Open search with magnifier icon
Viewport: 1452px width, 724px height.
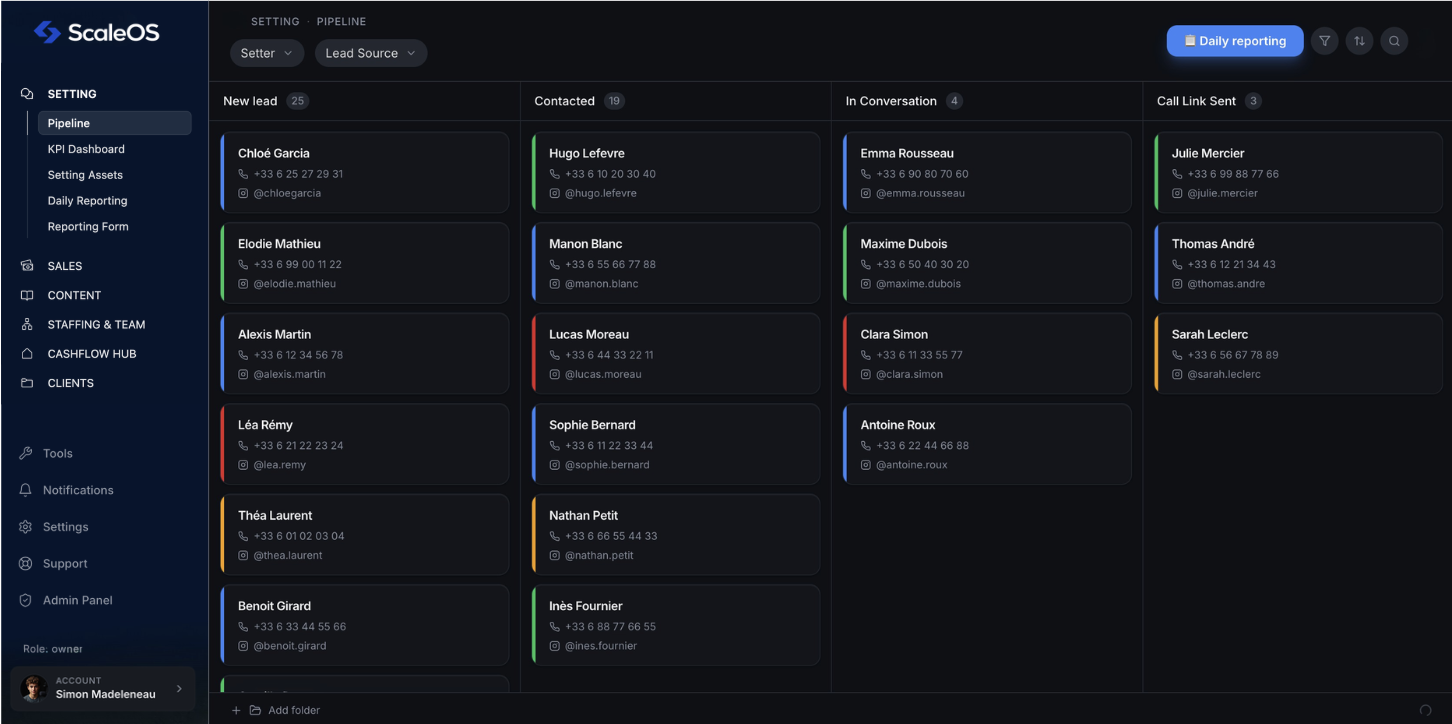coord(1394,41)
